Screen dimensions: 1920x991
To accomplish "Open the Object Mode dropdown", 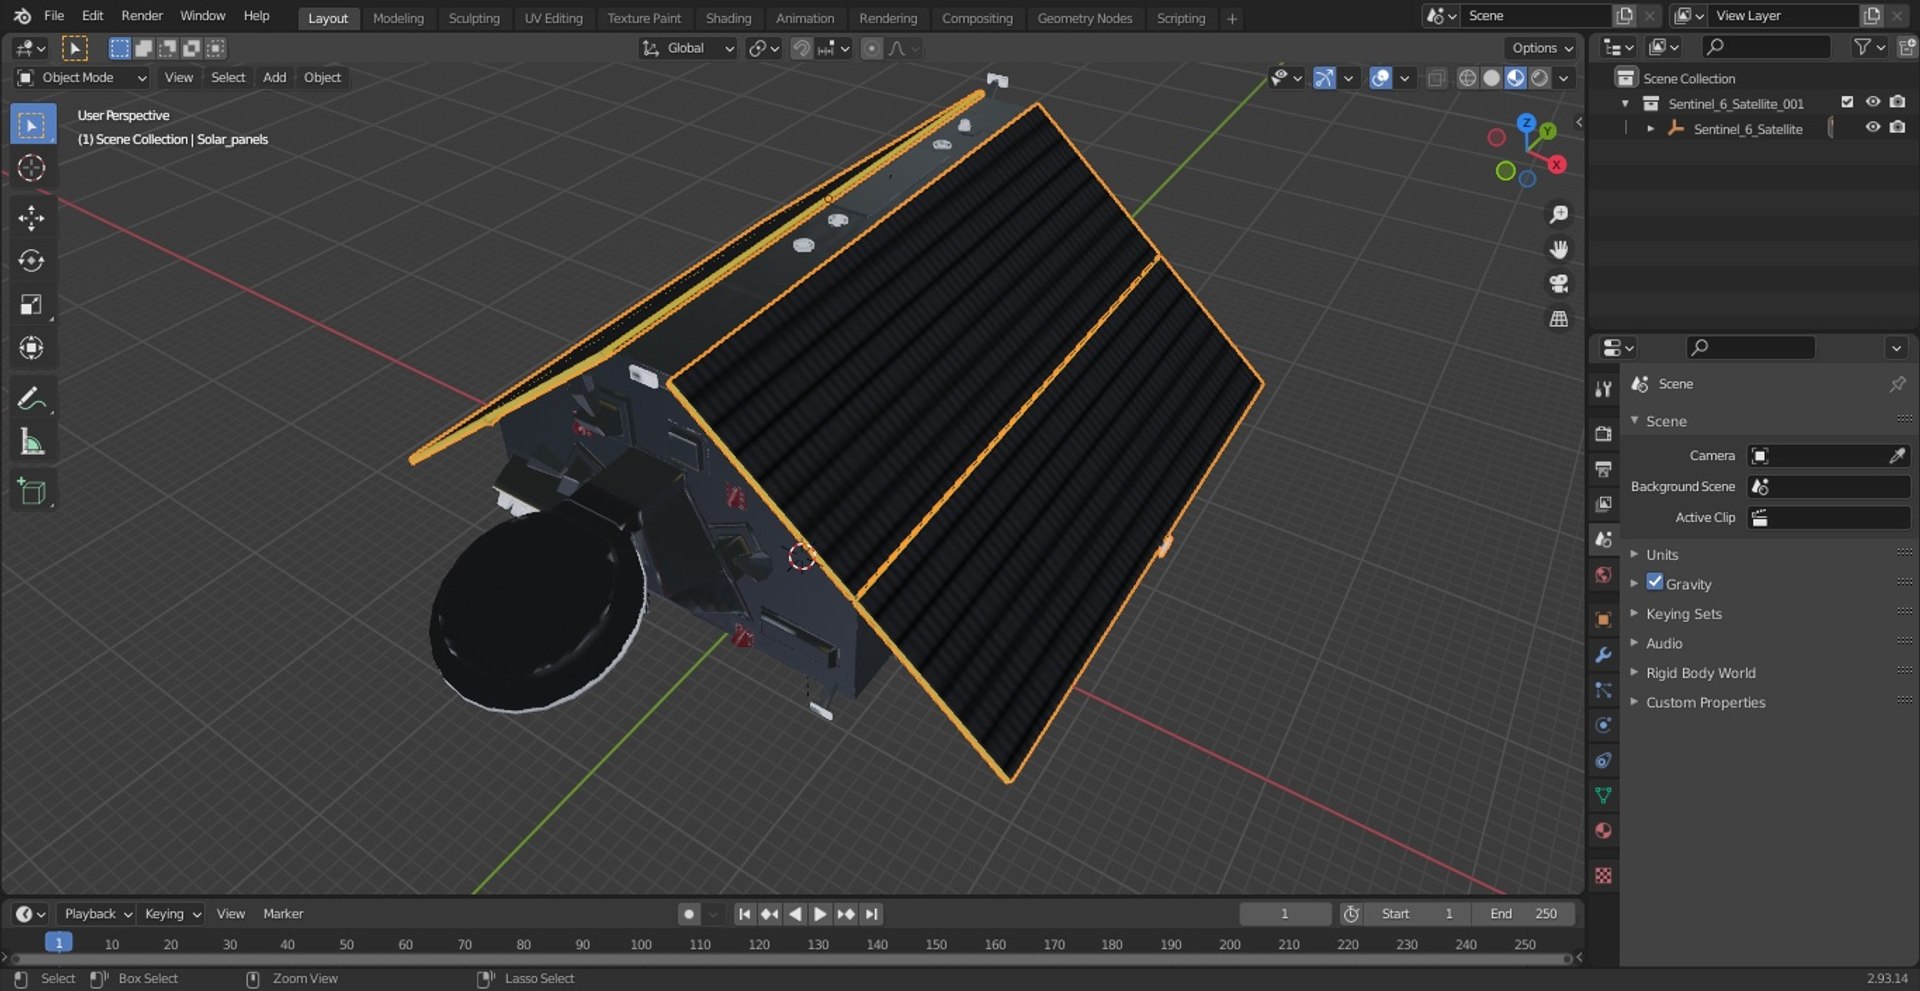I will click(81, 77).
